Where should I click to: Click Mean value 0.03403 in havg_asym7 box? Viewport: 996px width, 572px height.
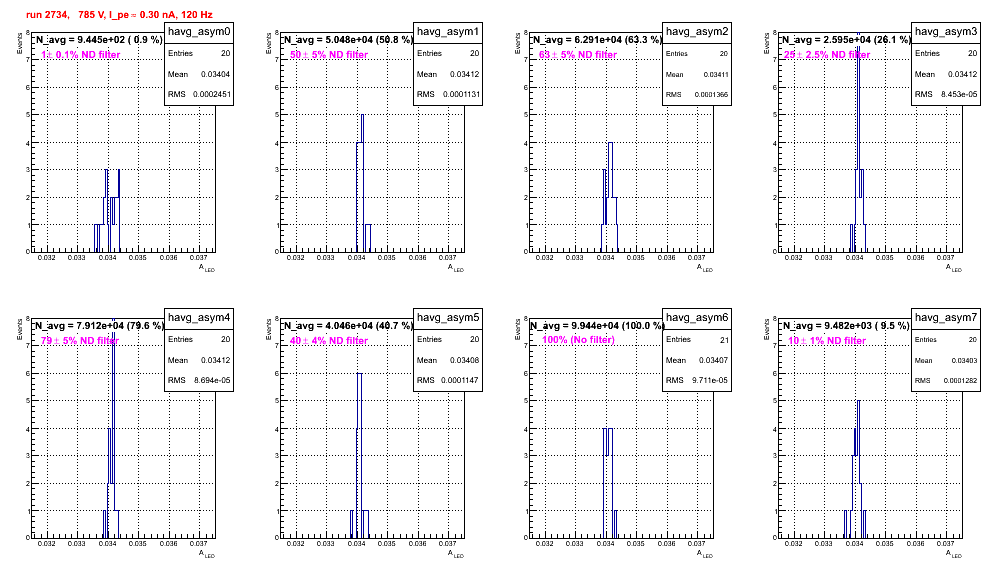click(965, 360)
